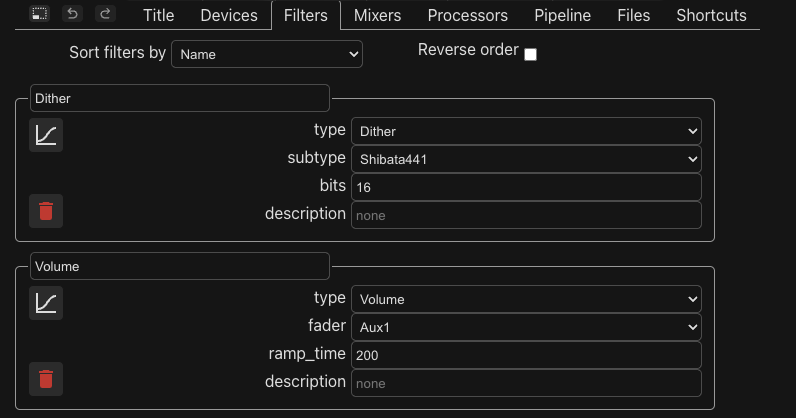Click the Dither filter name field
This screenshot has height=418, width=796.
click(x=180, y=98)
